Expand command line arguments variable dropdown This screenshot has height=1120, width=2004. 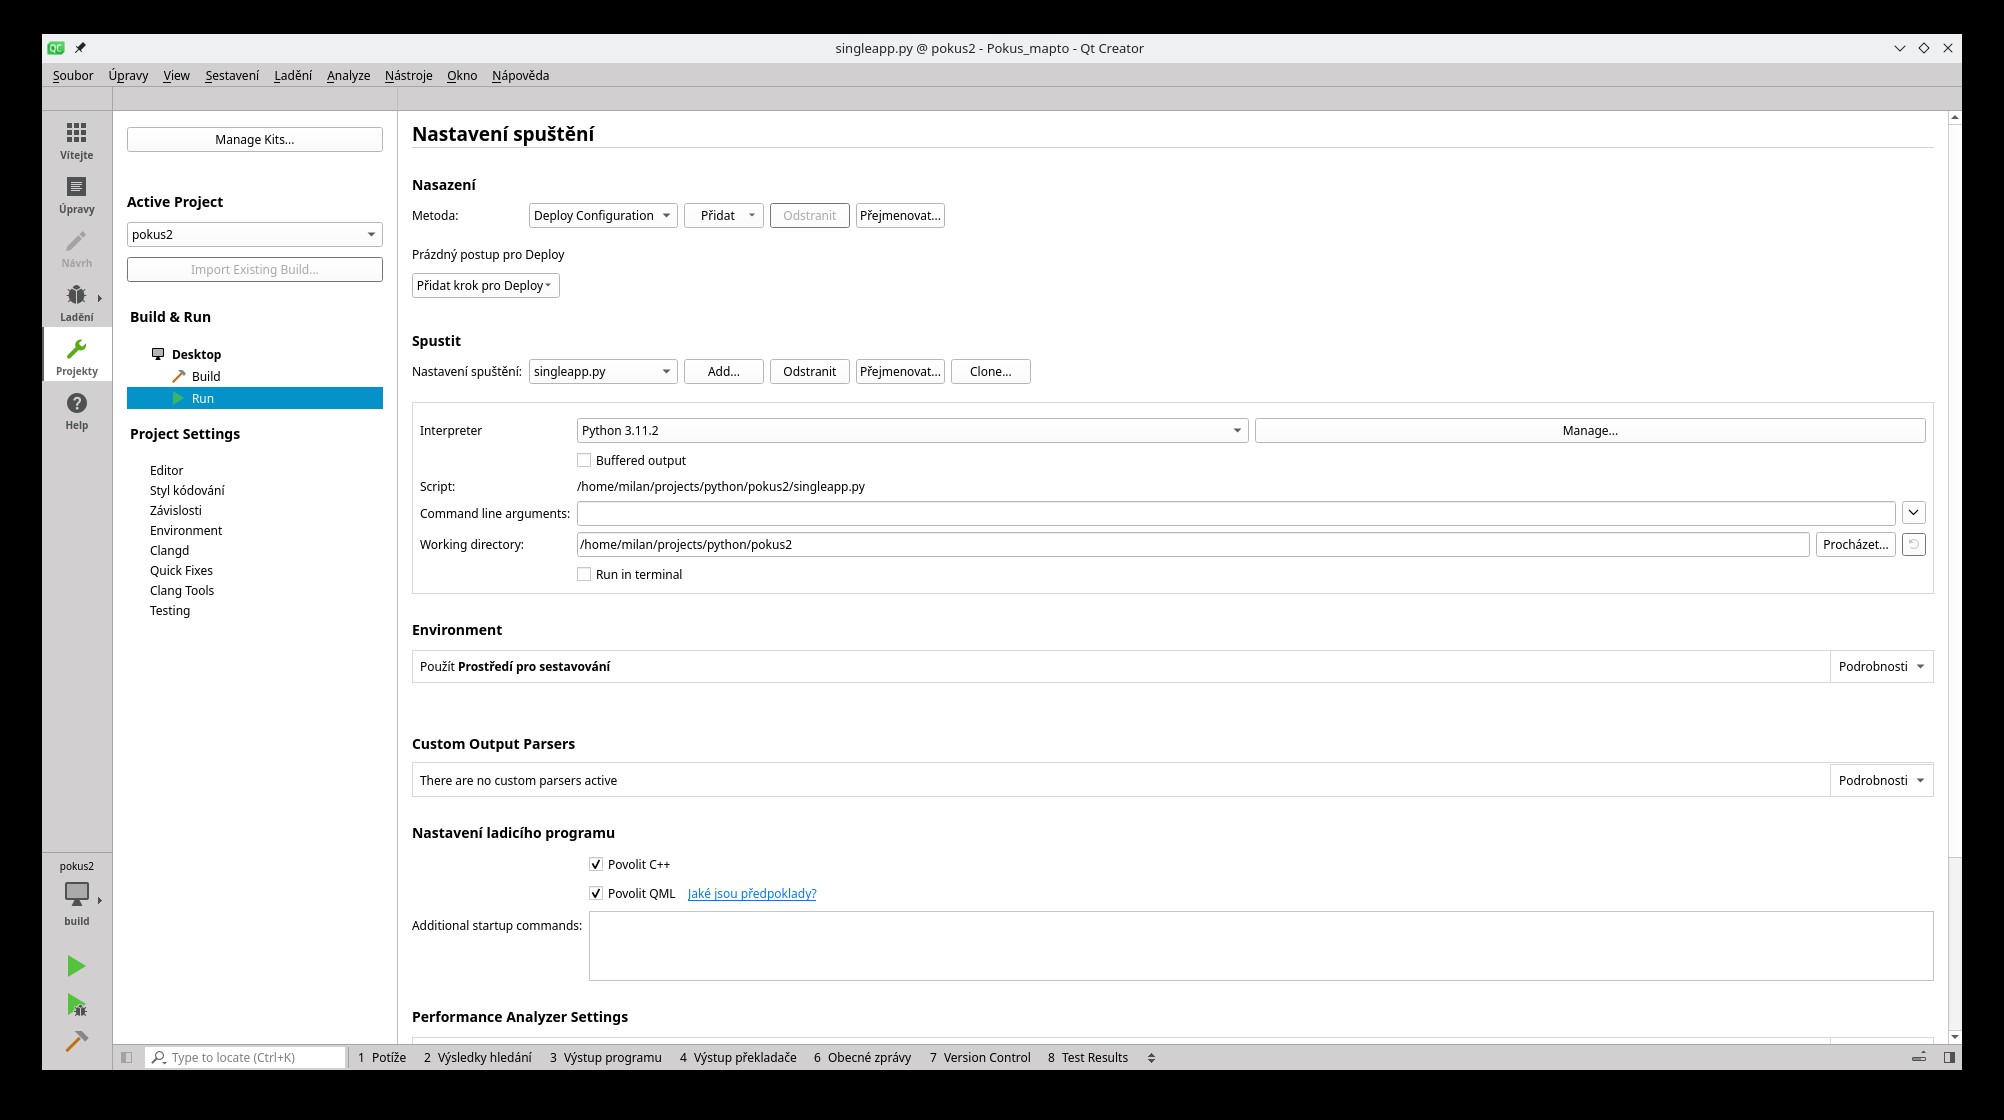[1913, 512]
